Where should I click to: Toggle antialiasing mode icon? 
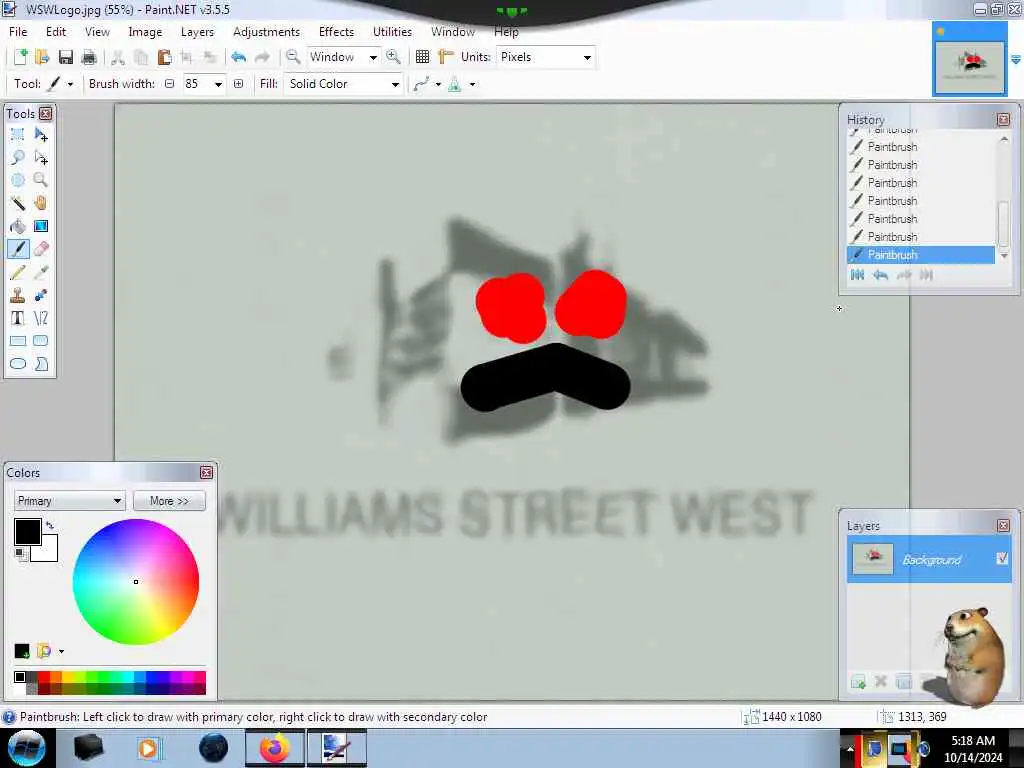point(421,84)
